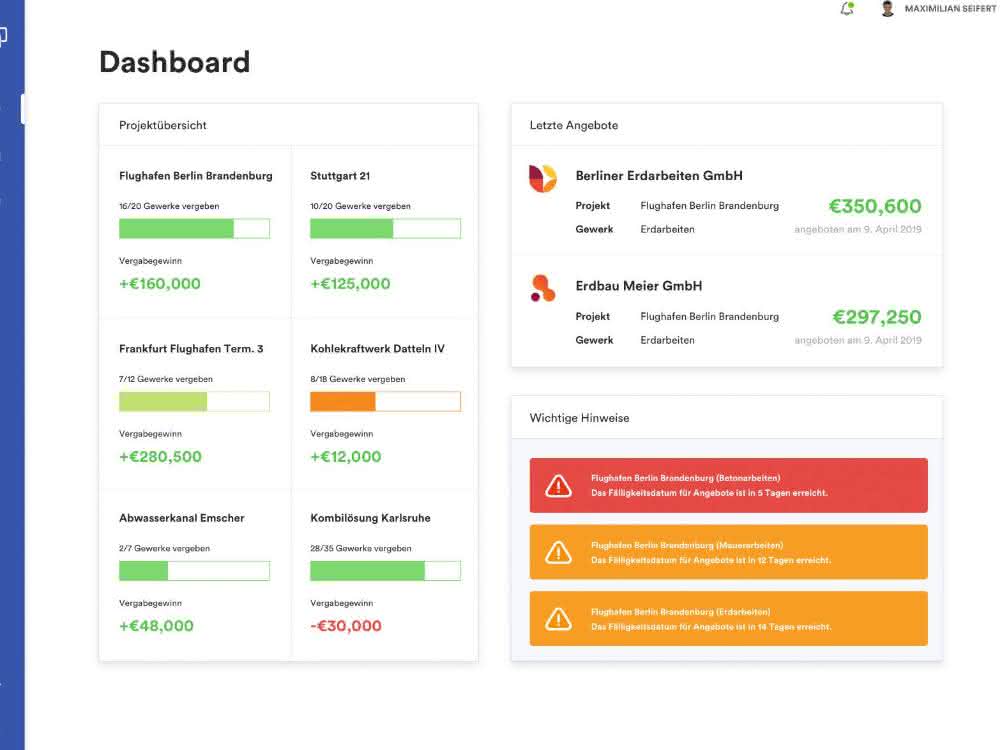Click the orange Datteln IV progress bar
The width and height of the screenshot is (1000, 750).
(385, 401)
